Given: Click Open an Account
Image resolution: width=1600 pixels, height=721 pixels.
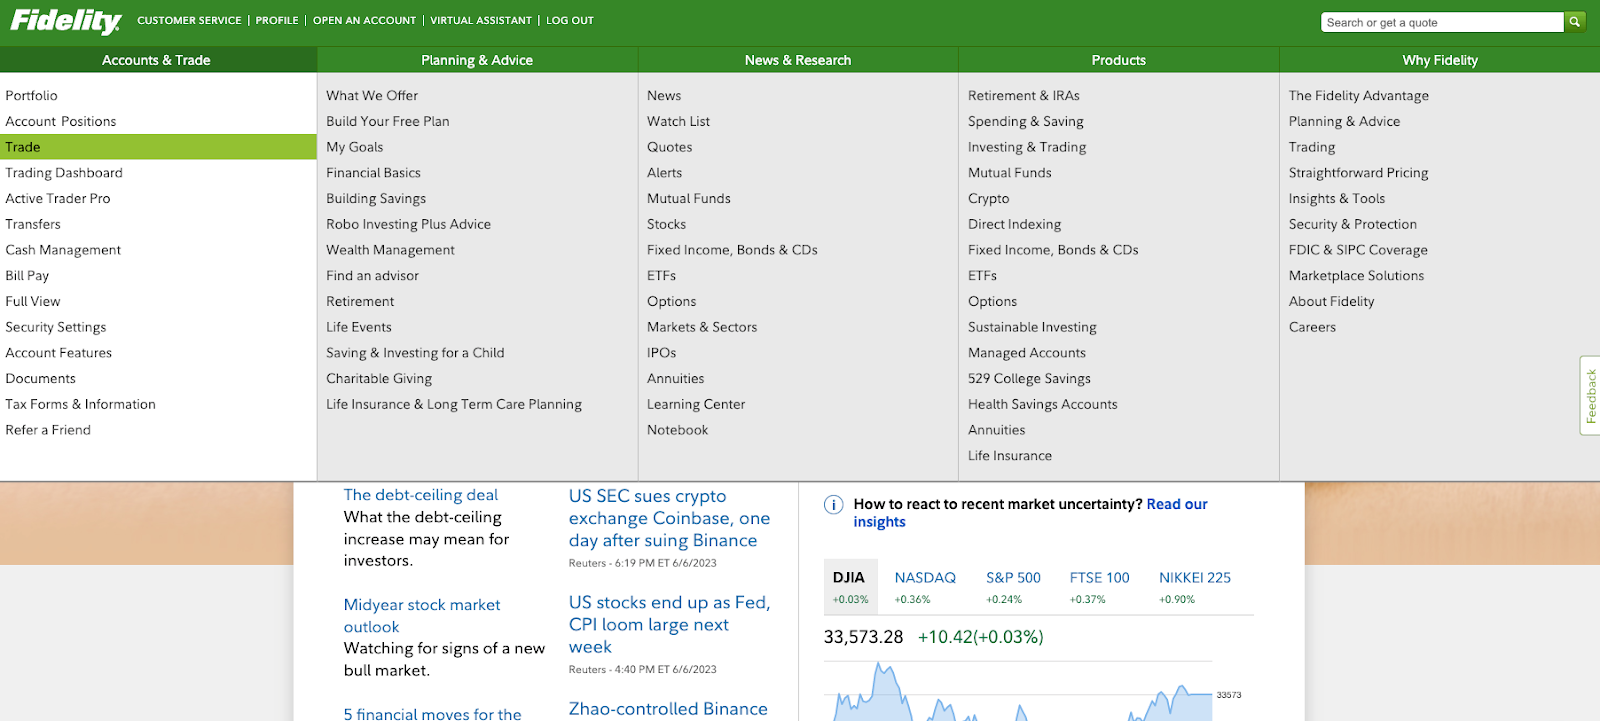Looking at the screenshot, I should point(364,20).
